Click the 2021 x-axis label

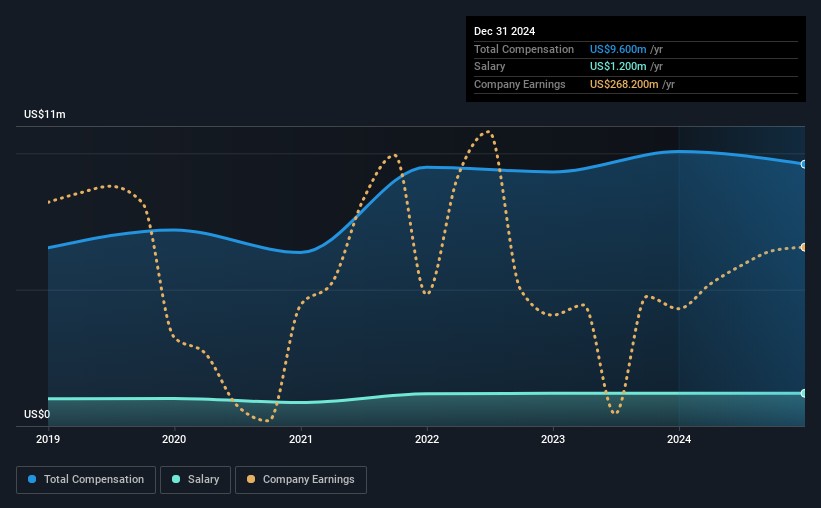tap(301, 439)
